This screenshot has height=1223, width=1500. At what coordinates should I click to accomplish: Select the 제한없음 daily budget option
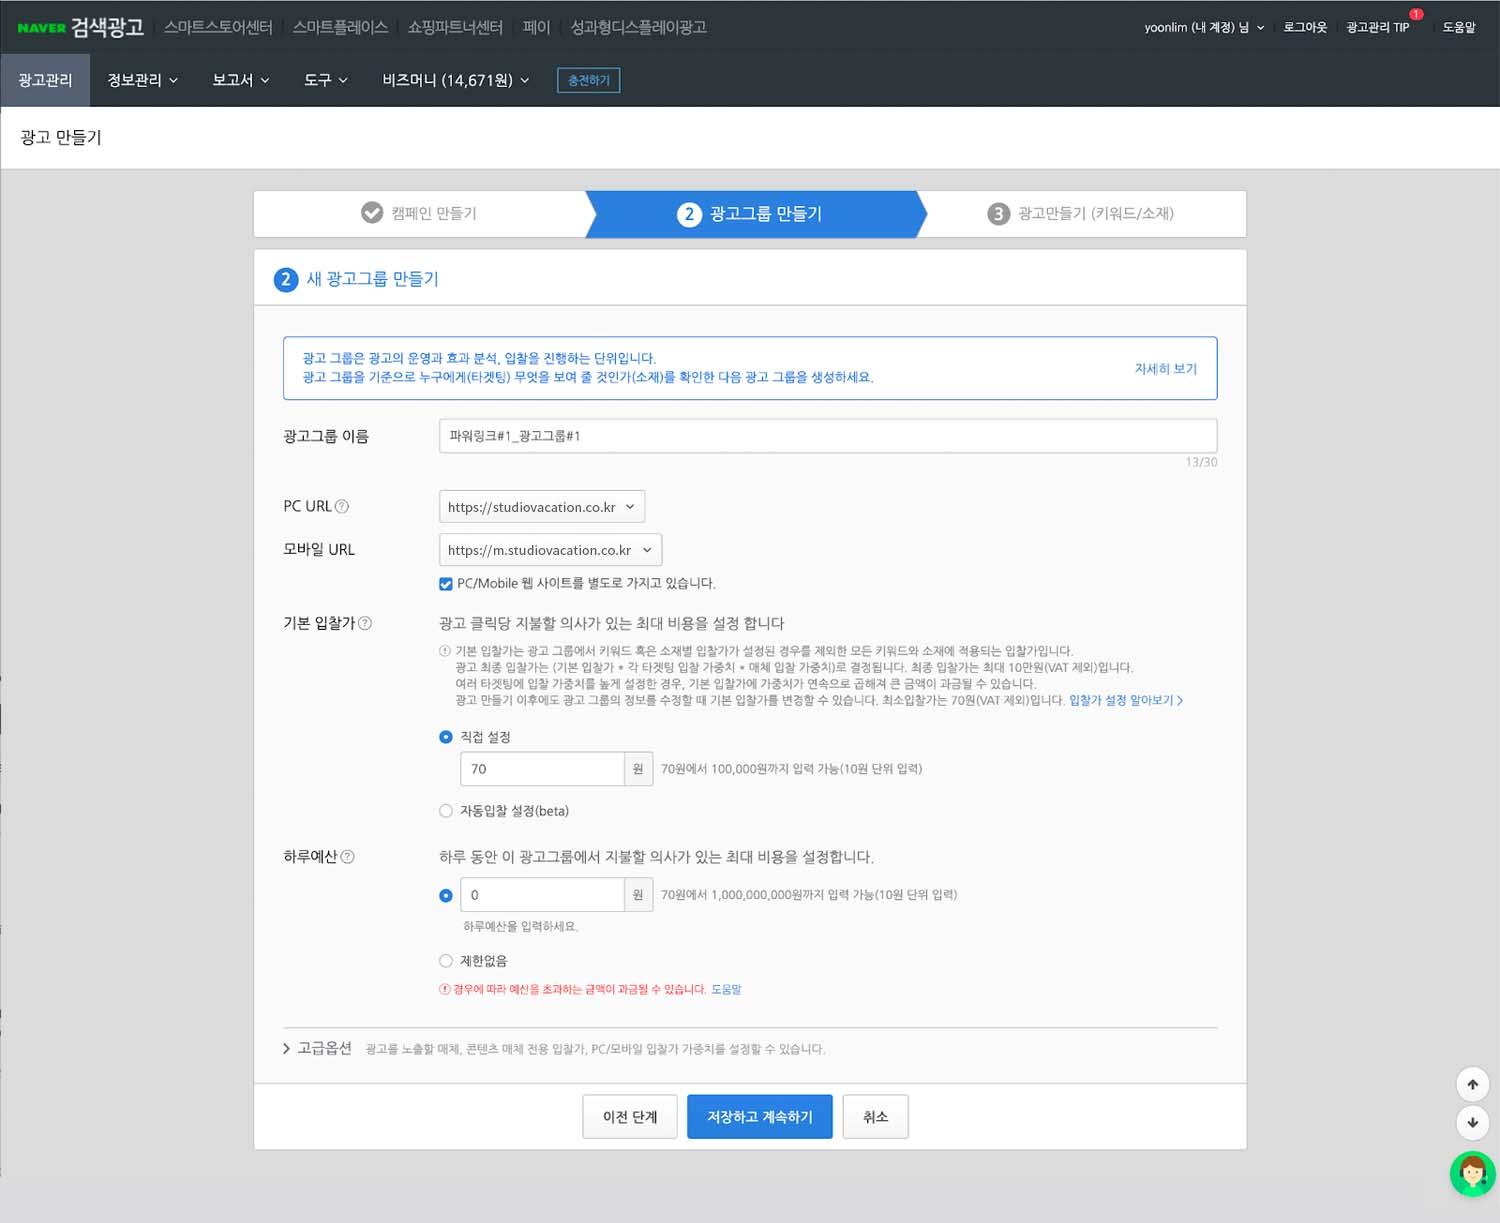point(446,961)
